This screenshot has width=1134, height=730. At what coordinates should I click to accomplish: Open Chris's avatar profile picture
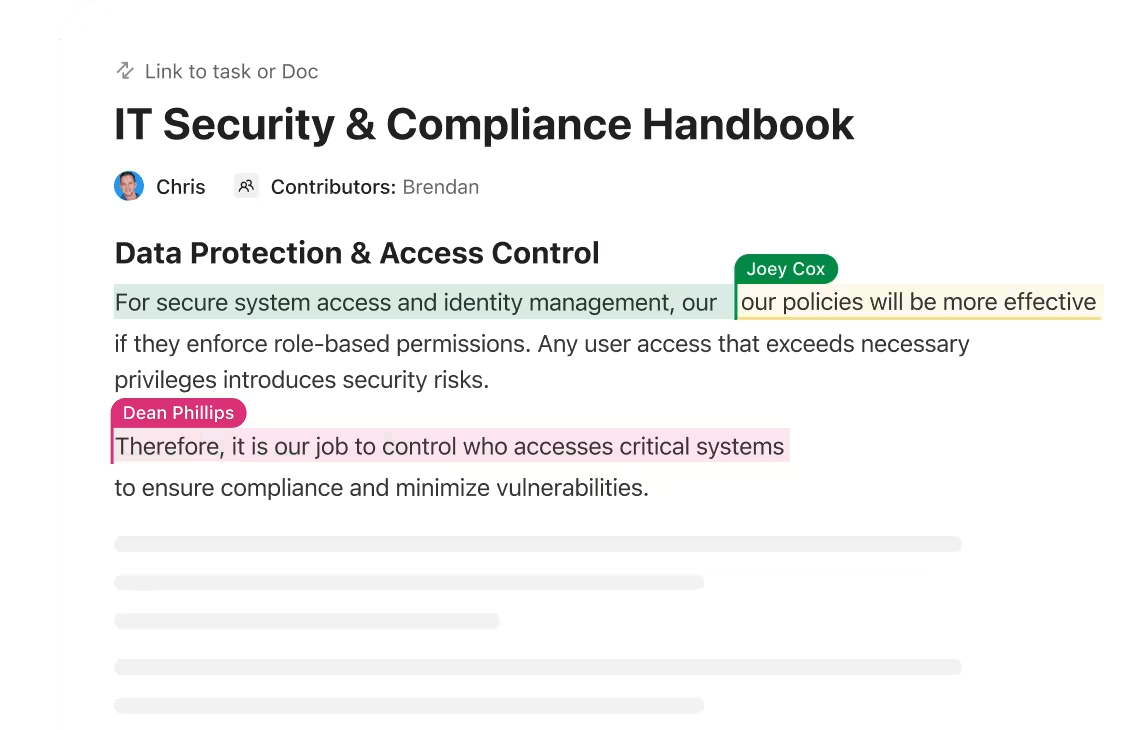[128, 186]
